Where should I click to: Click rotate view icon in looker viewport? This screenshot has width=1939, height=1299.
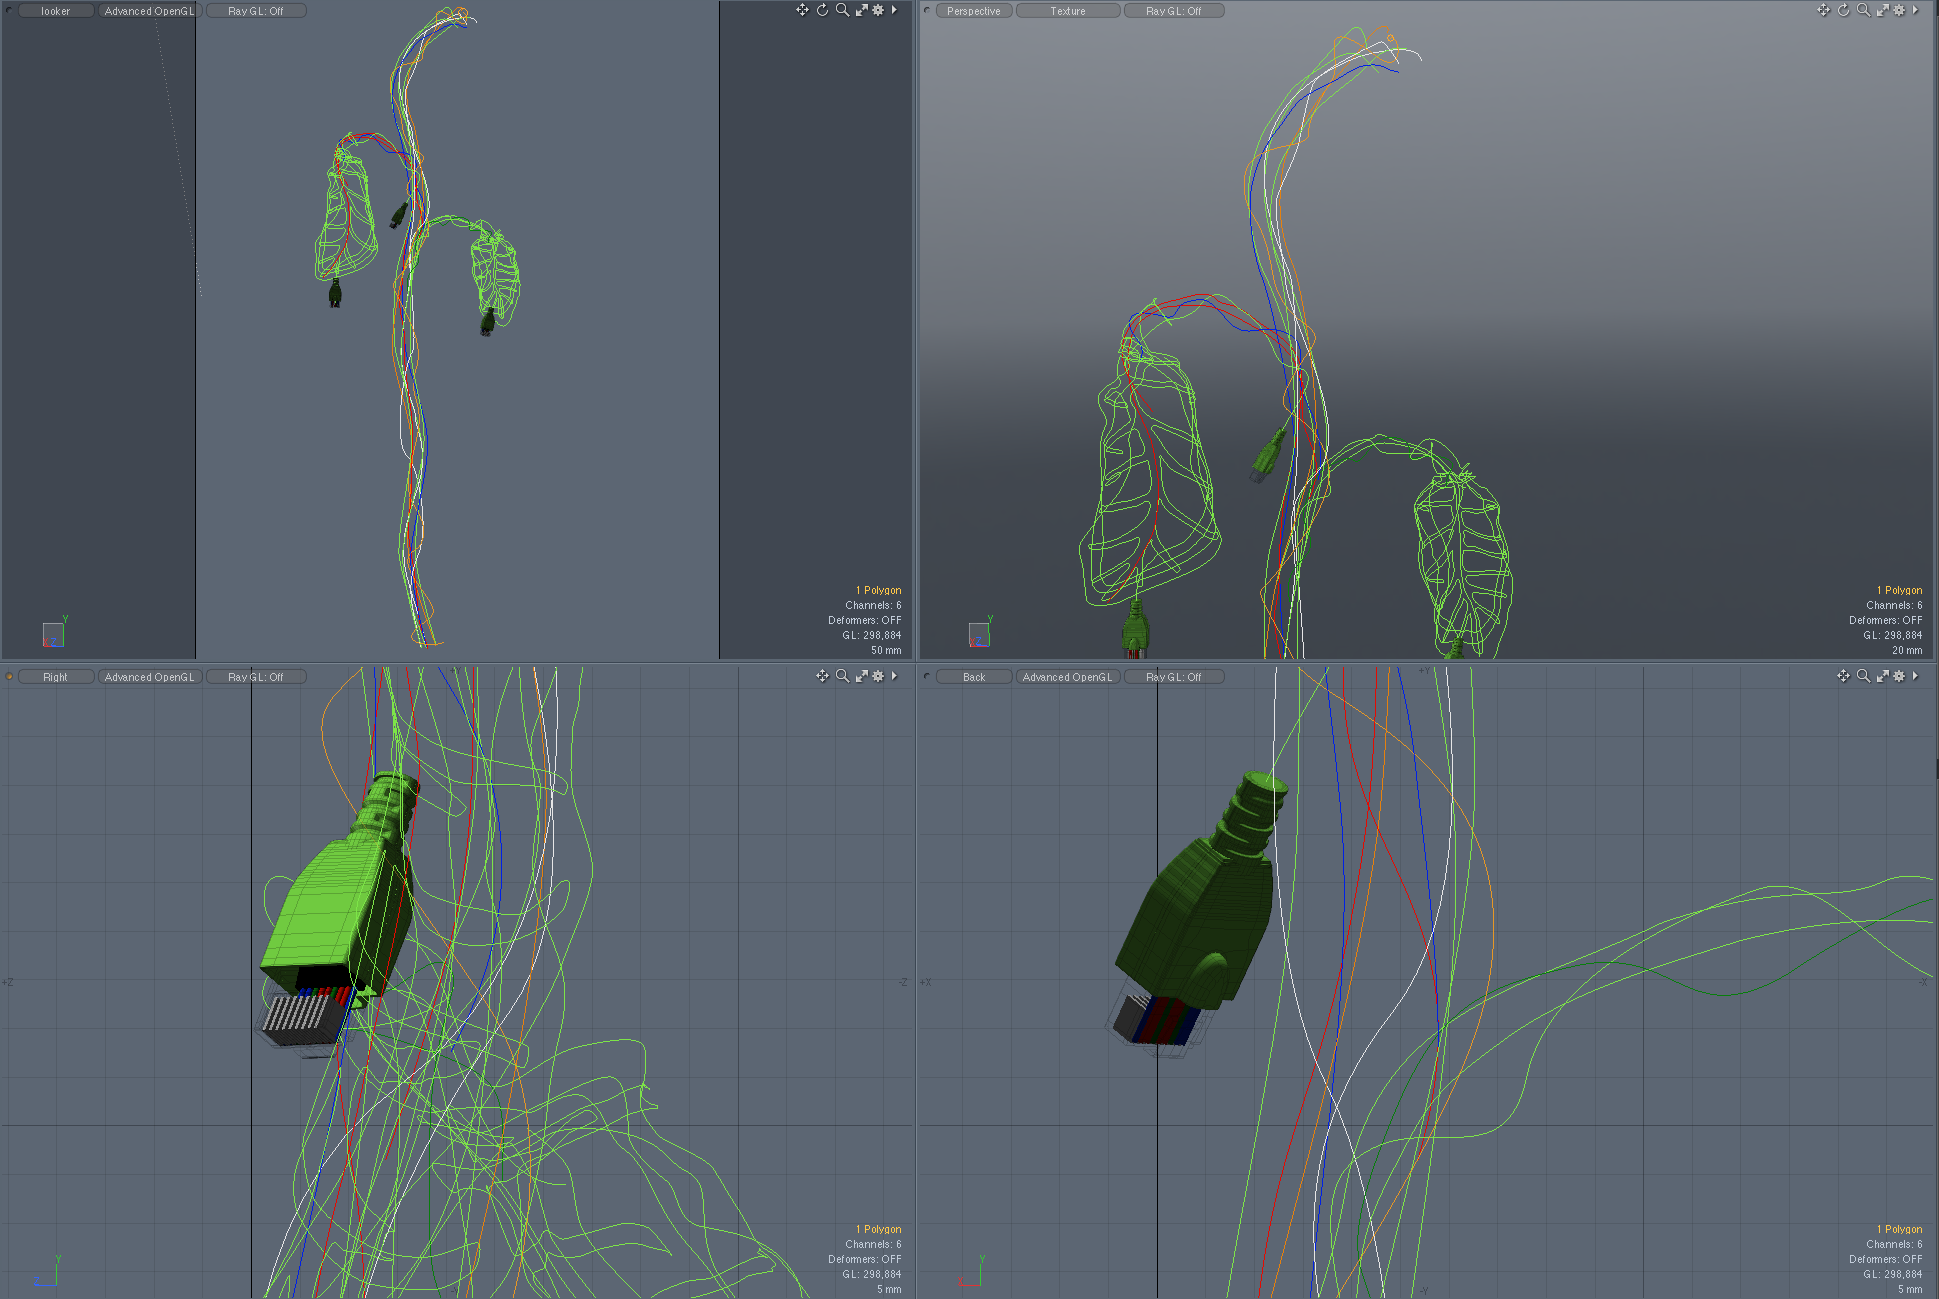tap(822, 10)
